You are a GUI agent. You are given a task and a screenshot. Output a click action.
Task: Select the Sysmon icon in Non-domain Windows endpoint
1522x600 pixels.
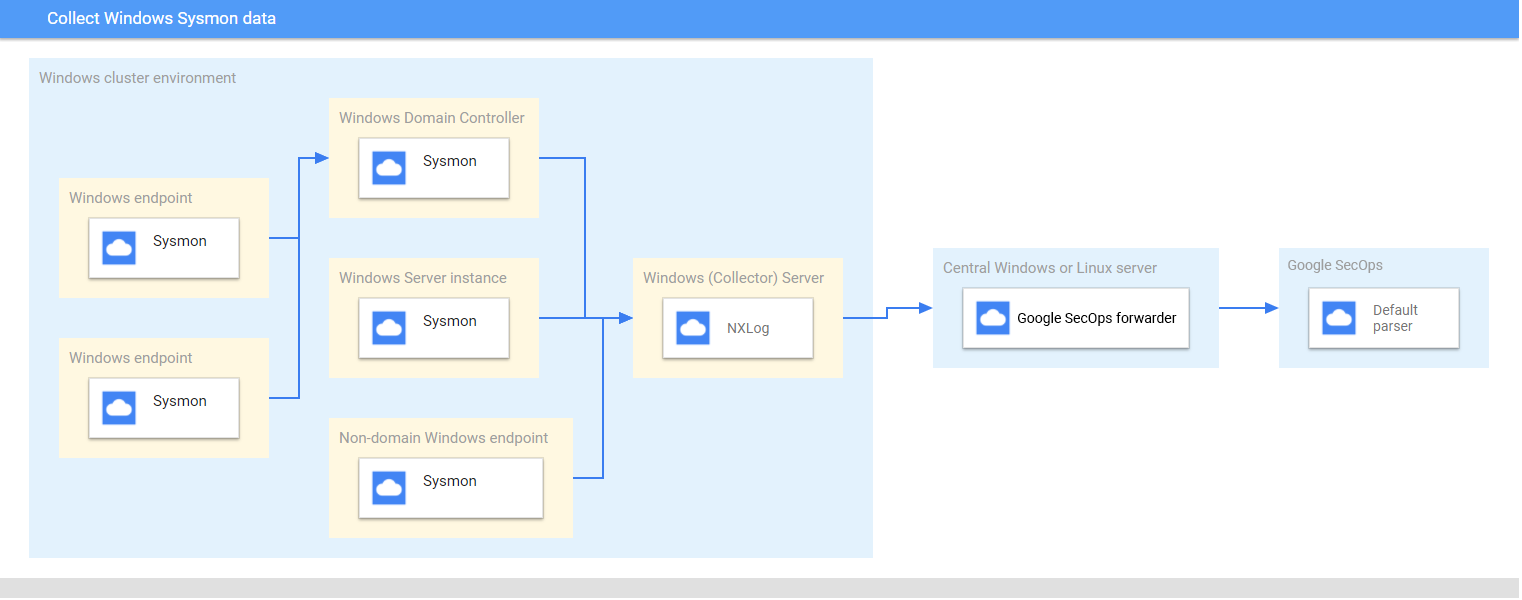388,487
